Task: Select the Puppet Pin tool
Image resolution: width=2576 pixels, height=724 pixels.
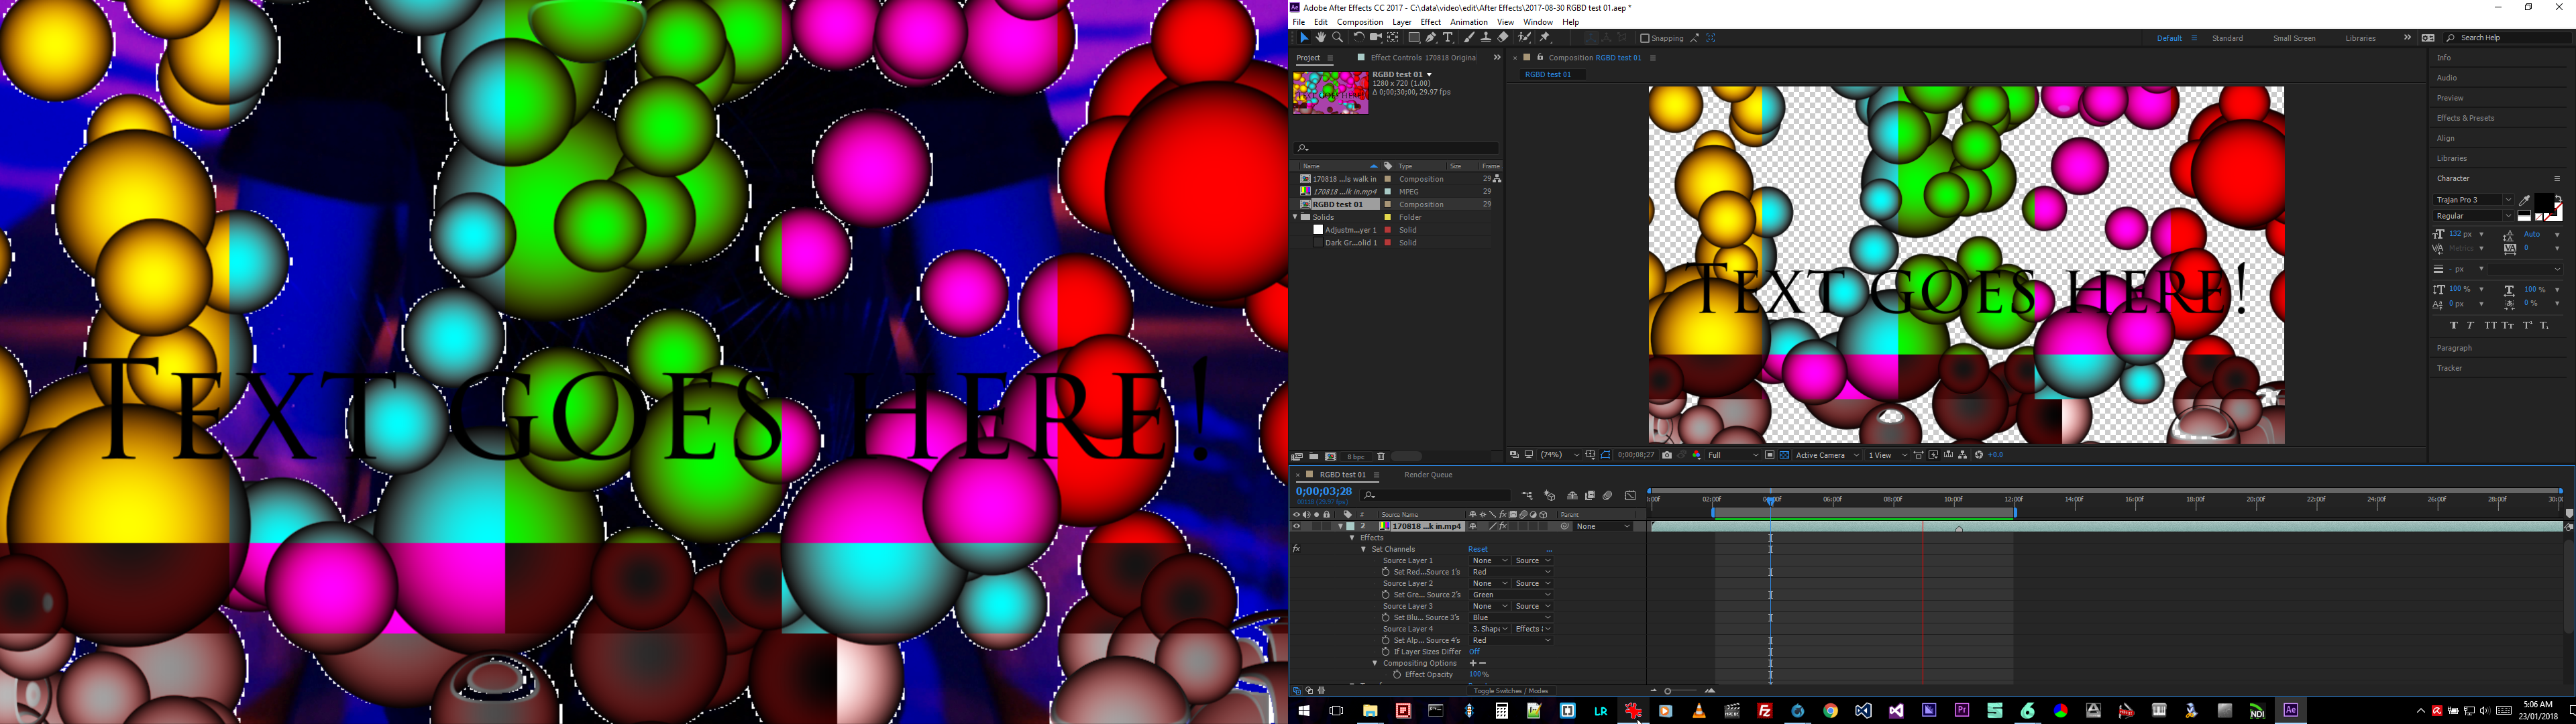Action: [1545, 38]
